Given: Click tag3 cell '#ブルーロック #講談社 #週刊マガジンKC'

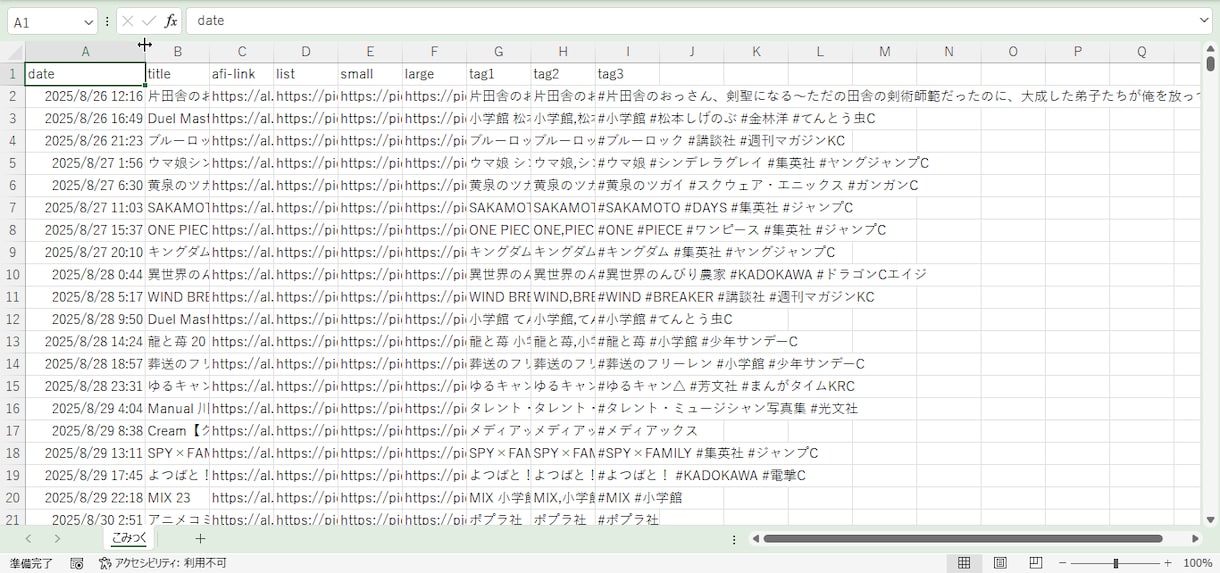Looking at the screenshot, I should [x=721, y=141].
